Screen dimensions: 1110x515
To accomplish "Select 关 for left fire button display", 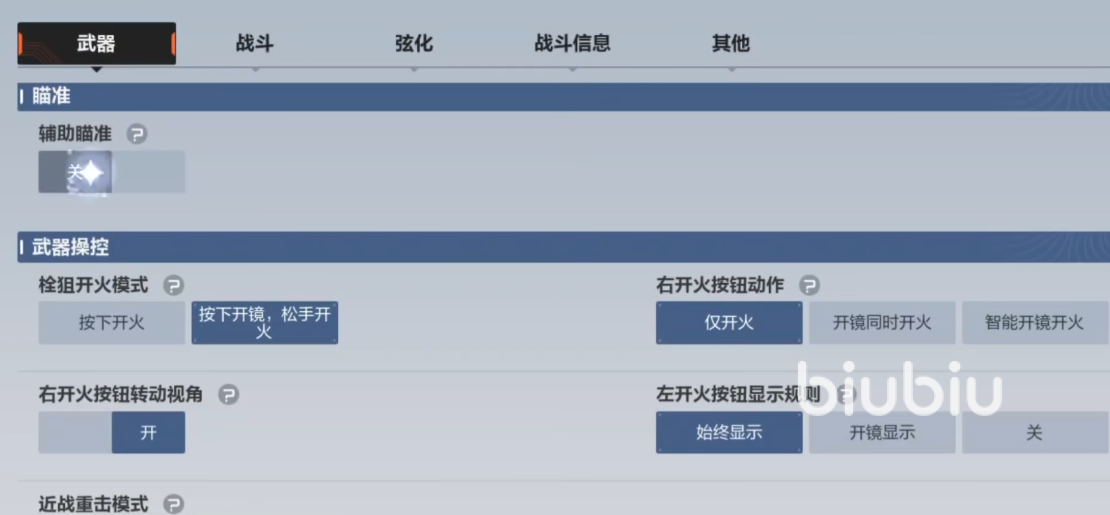I will tap(1034, 433).
